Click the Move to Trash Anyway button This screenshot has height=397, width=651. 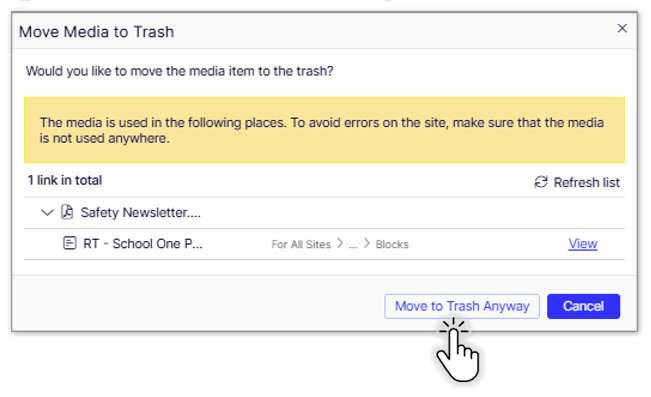(462, 306)
